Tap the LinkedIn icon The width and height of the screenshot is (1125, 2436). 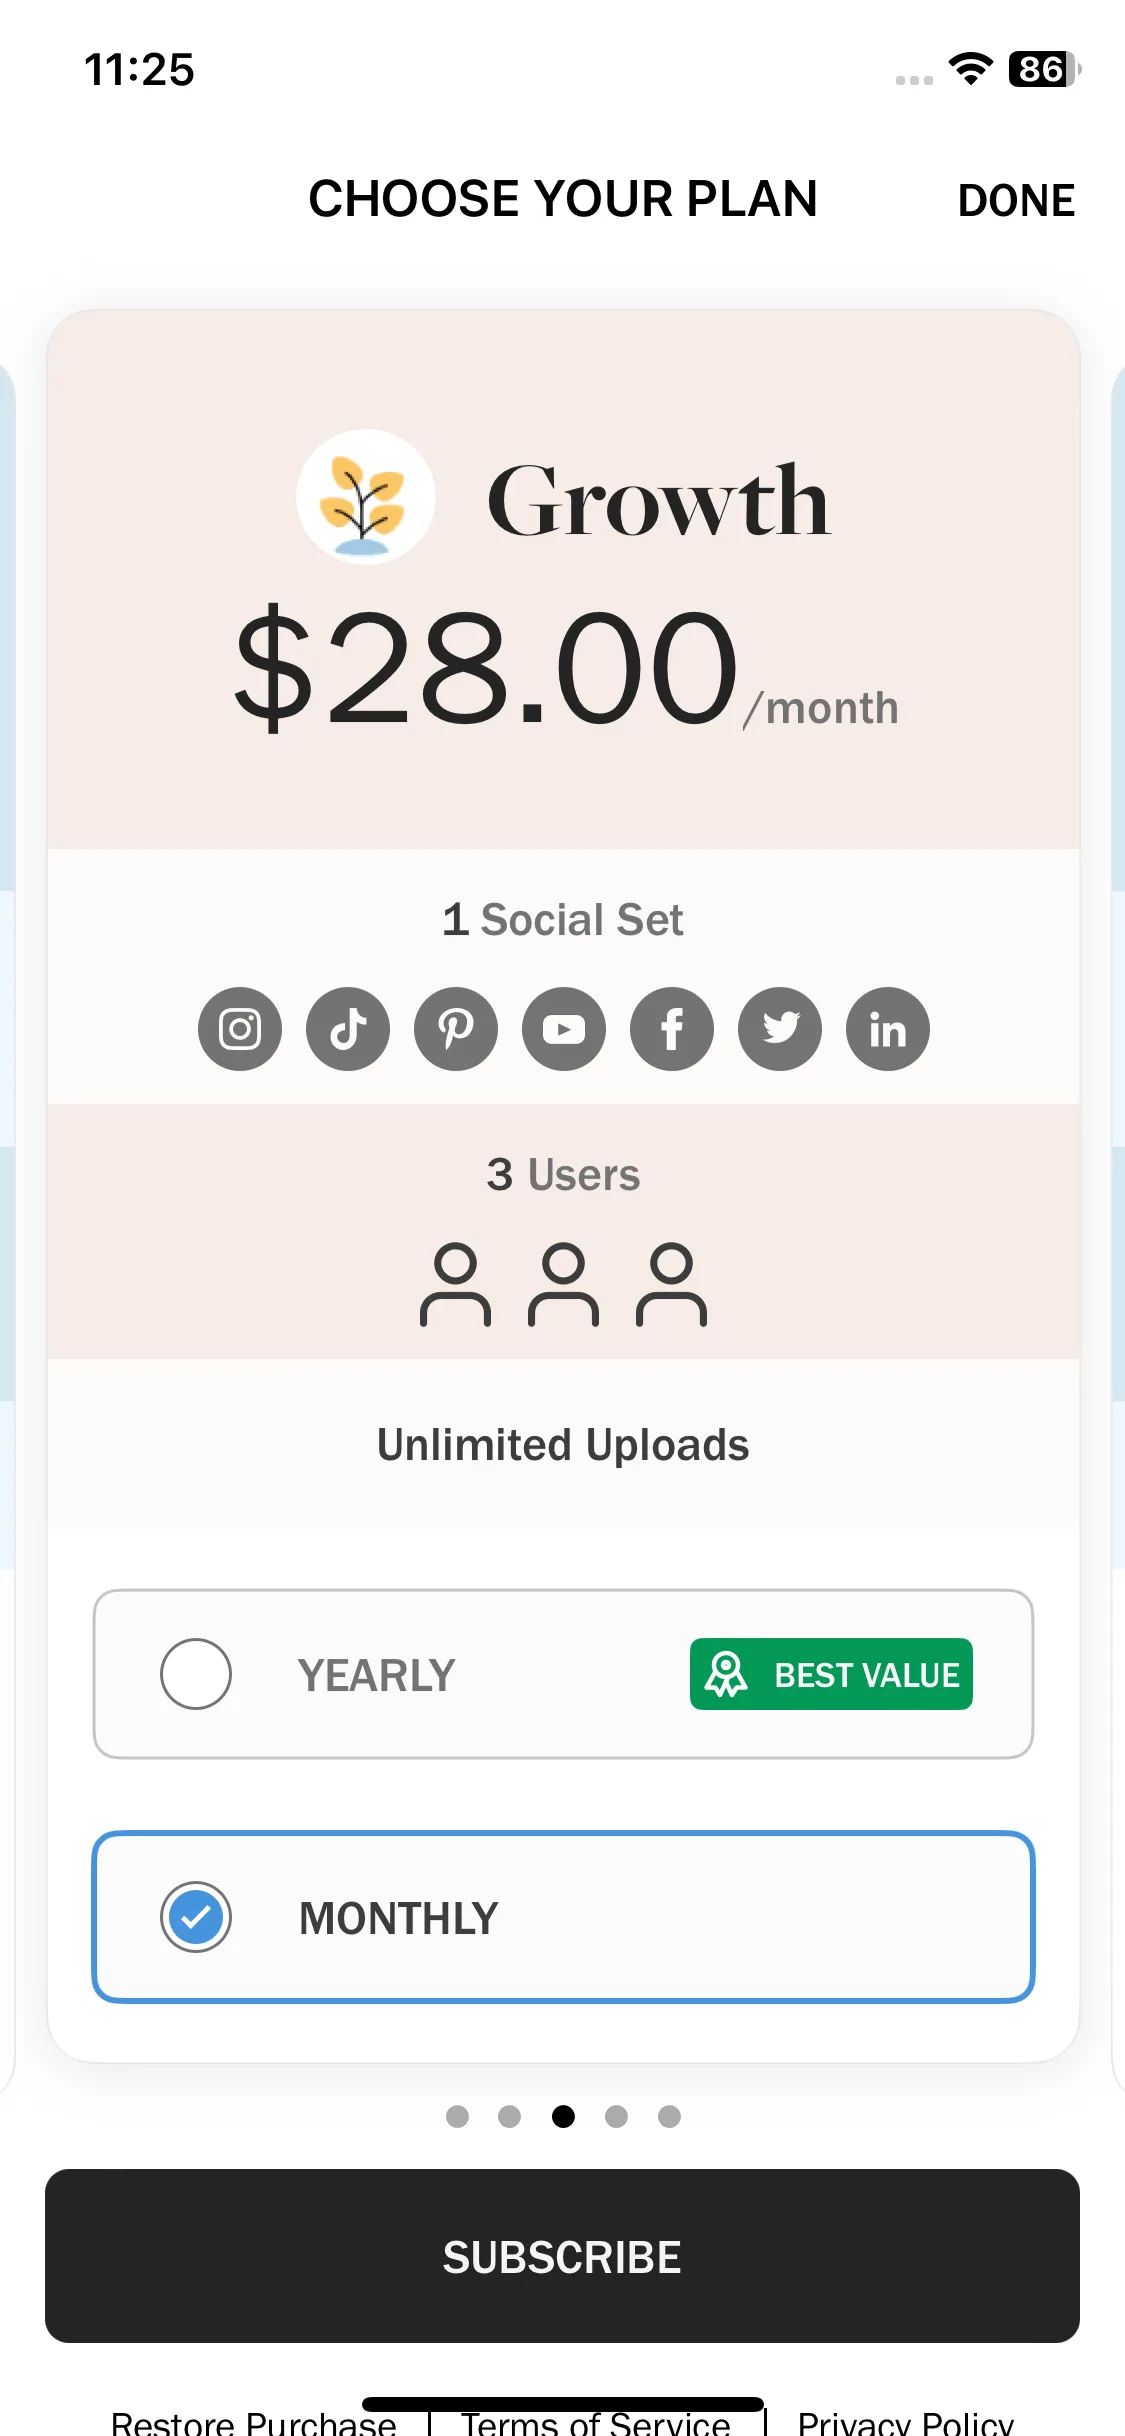coord(888,1029)
